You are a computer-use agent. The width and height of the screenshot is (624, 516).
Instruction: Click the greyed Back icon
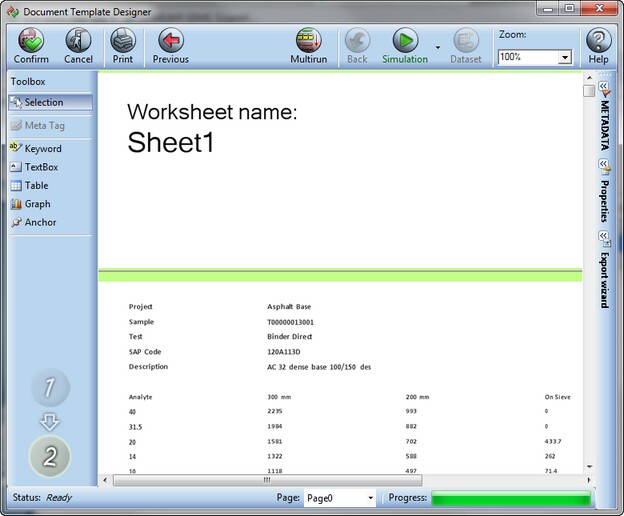coord(357,40)
